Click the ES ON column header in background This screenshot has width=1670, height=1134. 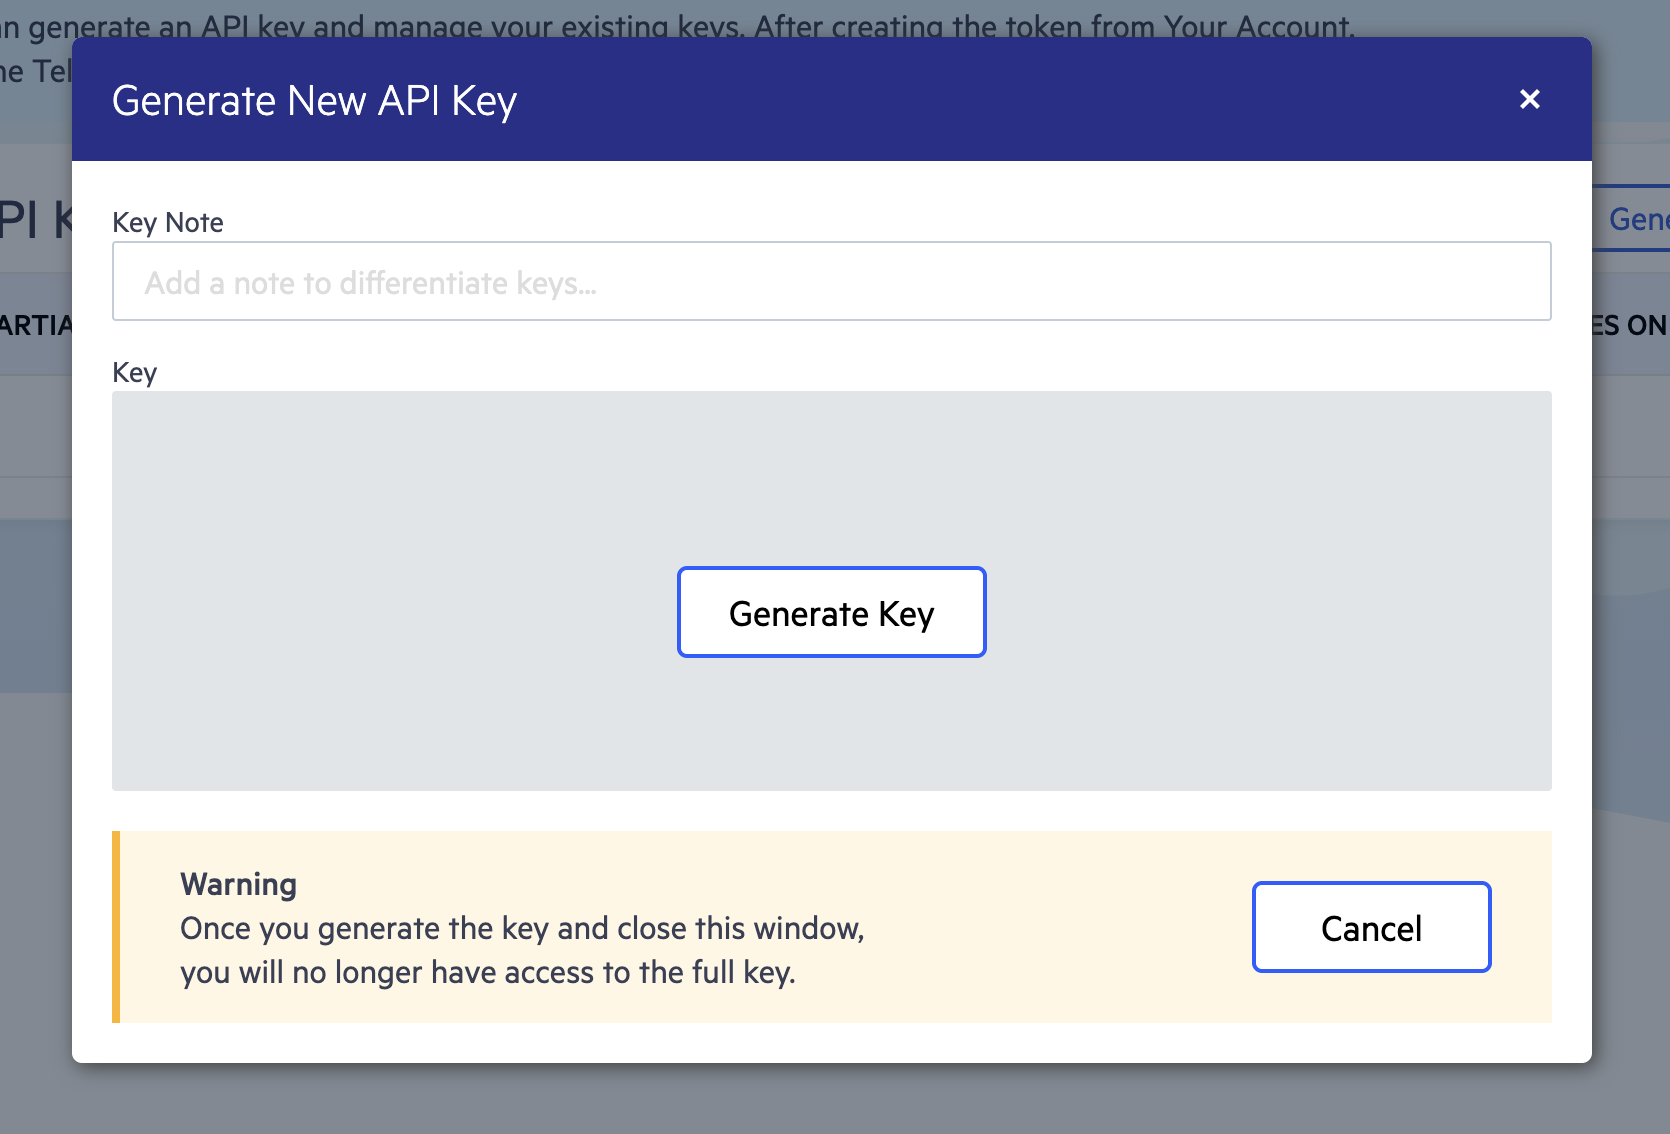tap(1630, 325)
